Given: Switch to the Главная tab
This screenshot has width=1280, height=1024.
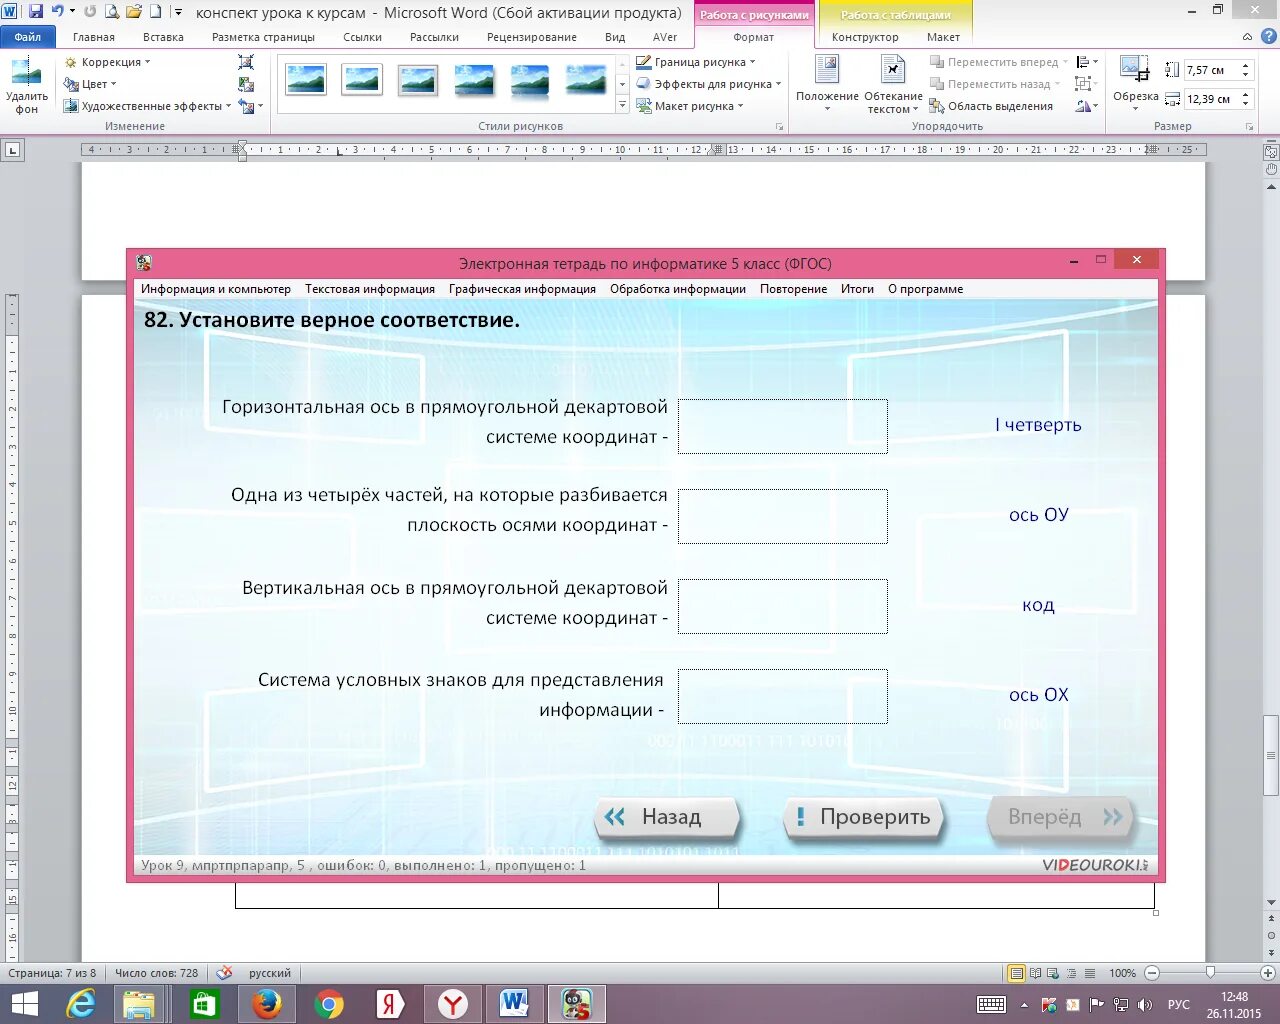Looking at the screenshot, I should [x=94, y=37].
